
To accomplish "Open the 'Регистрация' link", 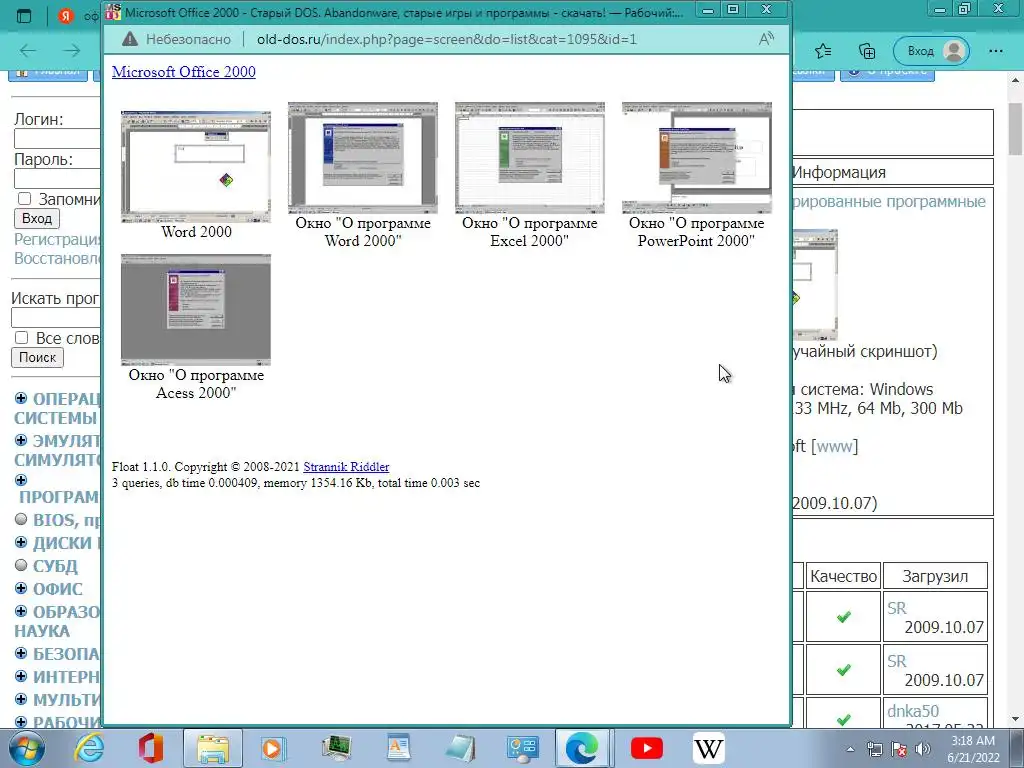I will (58, 239).
